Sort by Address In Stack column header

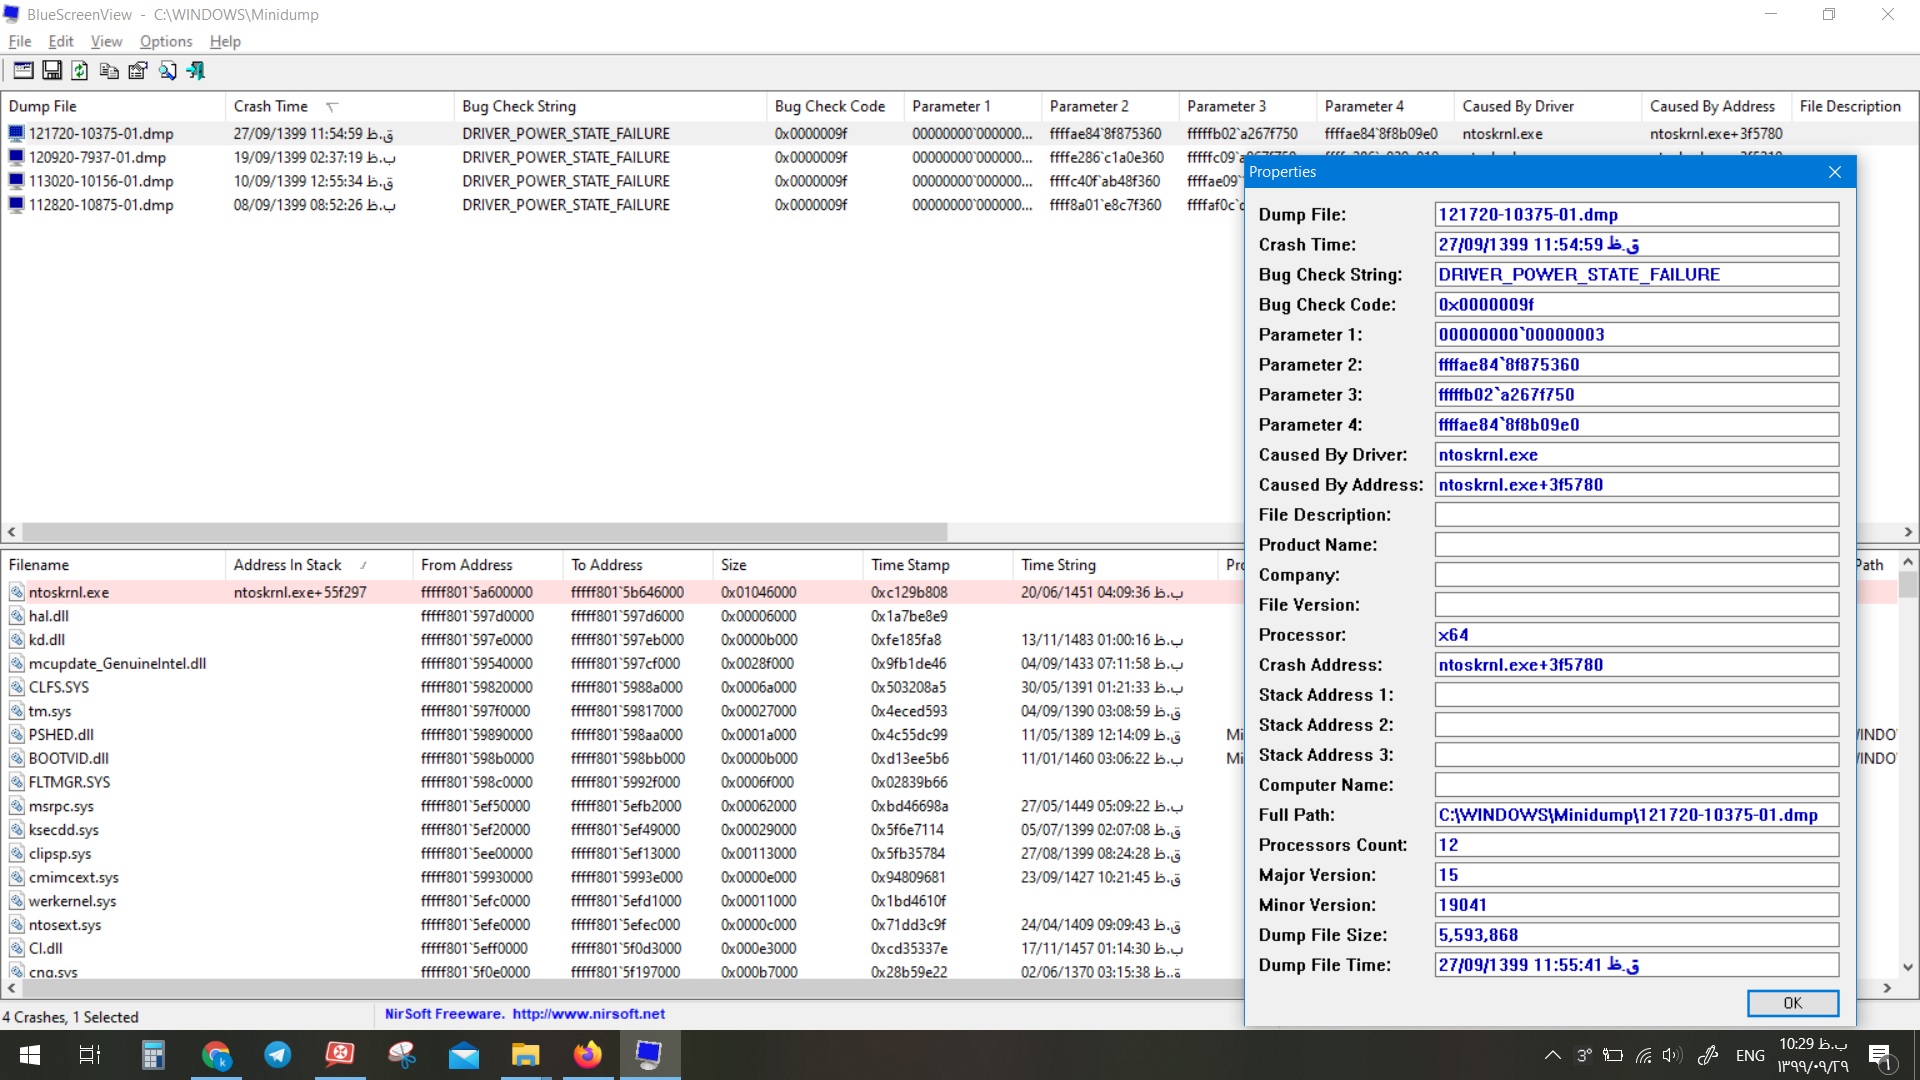click(288, 565)
